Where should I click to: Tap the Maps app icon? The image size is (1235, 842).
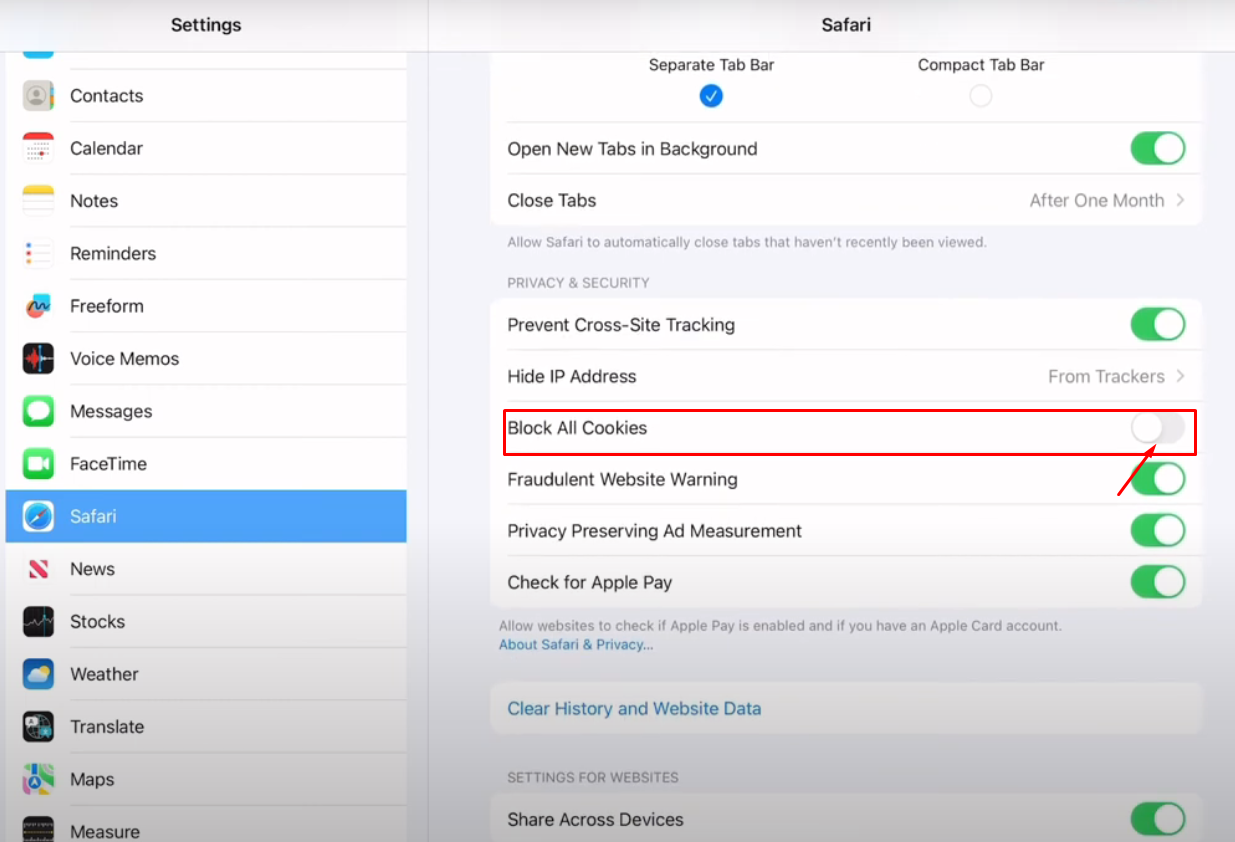click(38, 779)
